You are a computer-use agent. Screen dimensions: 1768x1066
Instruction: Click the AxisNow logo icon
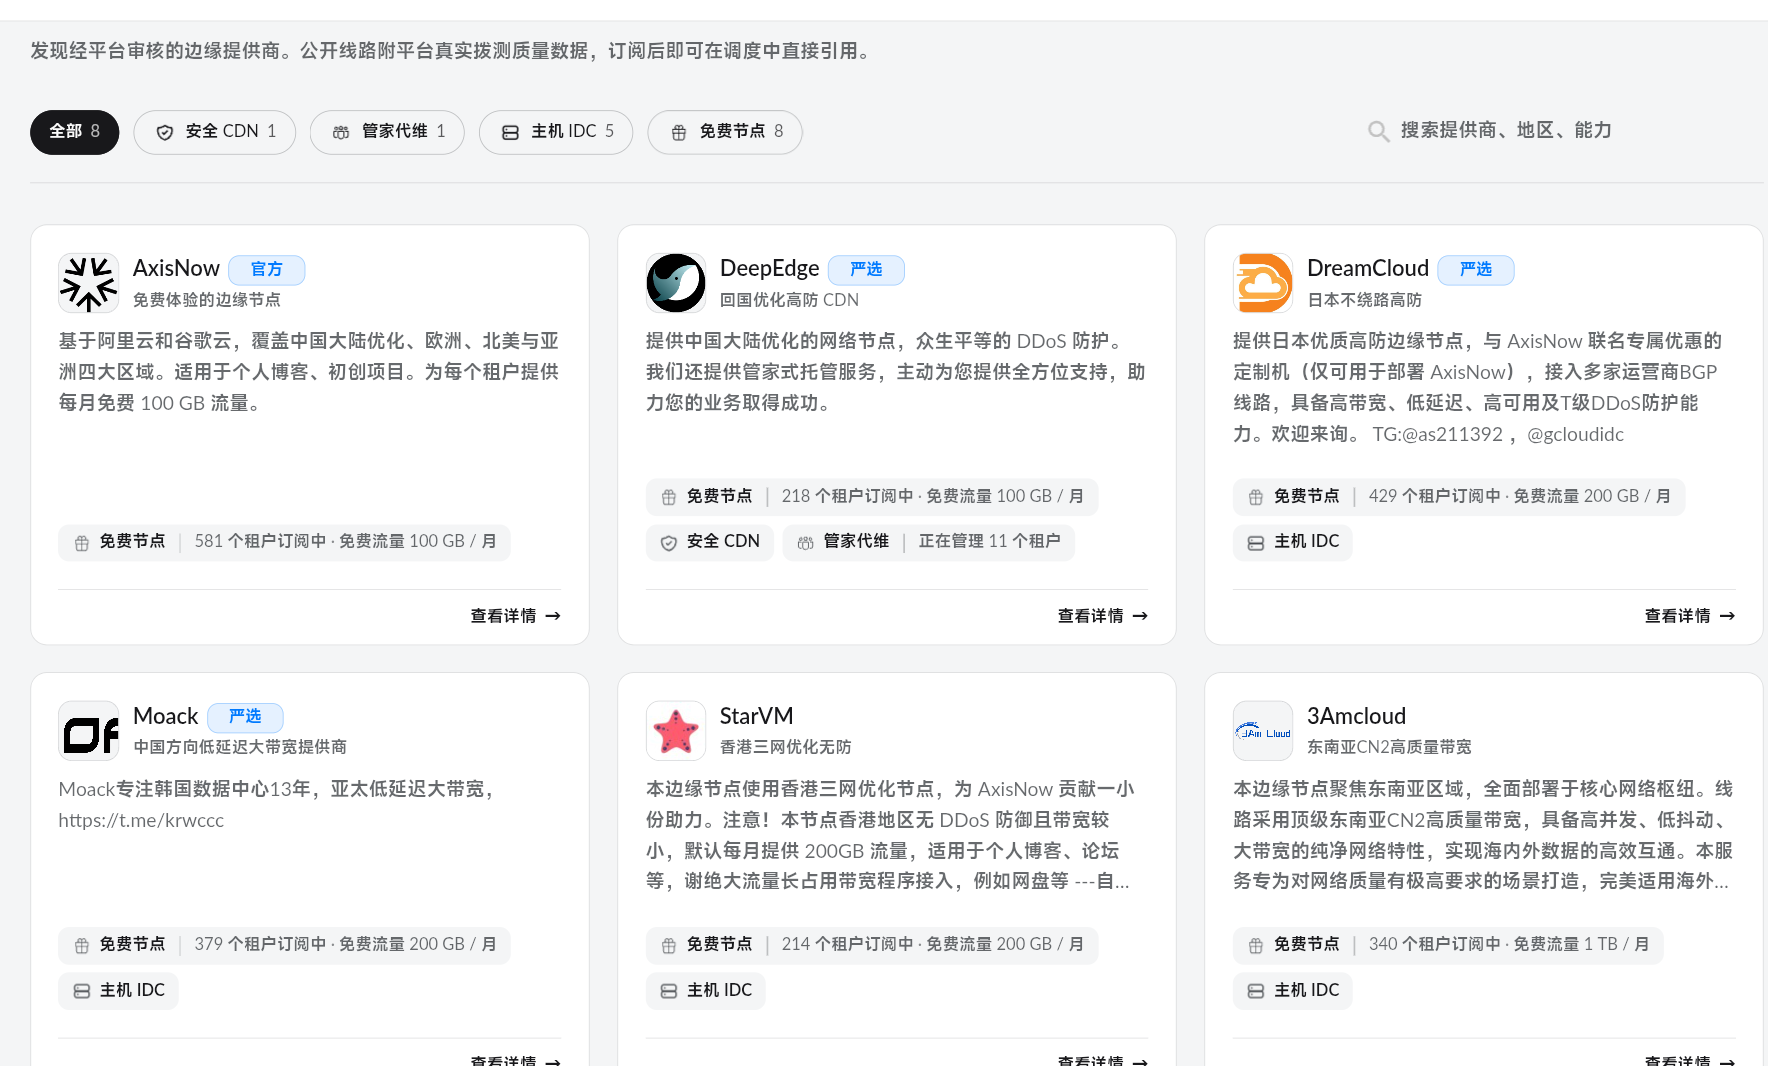[x=89, y=283]
